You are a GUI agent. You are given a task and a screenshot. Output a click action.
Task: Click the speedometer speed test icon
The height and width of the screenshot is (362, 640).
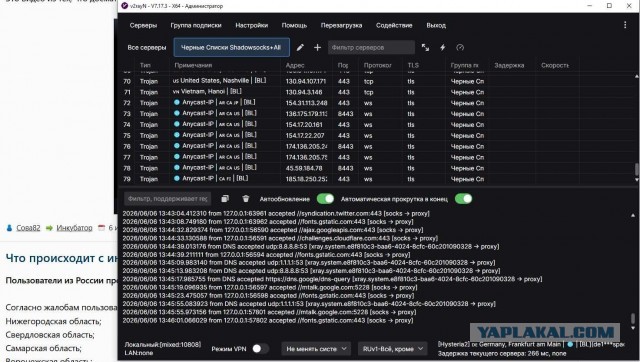tap(460, 47)
